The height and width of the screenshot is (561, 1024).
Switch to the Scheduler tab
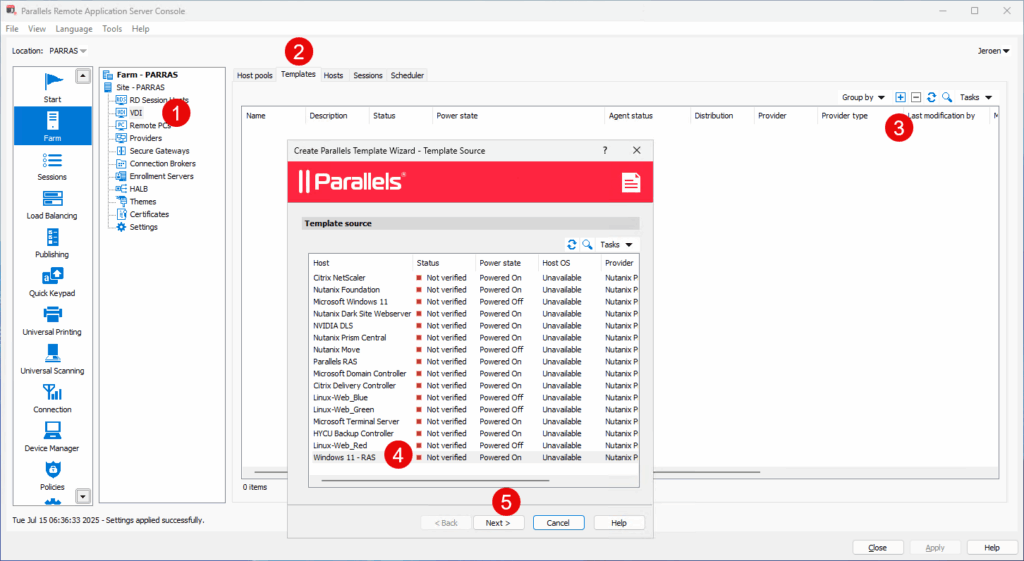click(408, 75)
